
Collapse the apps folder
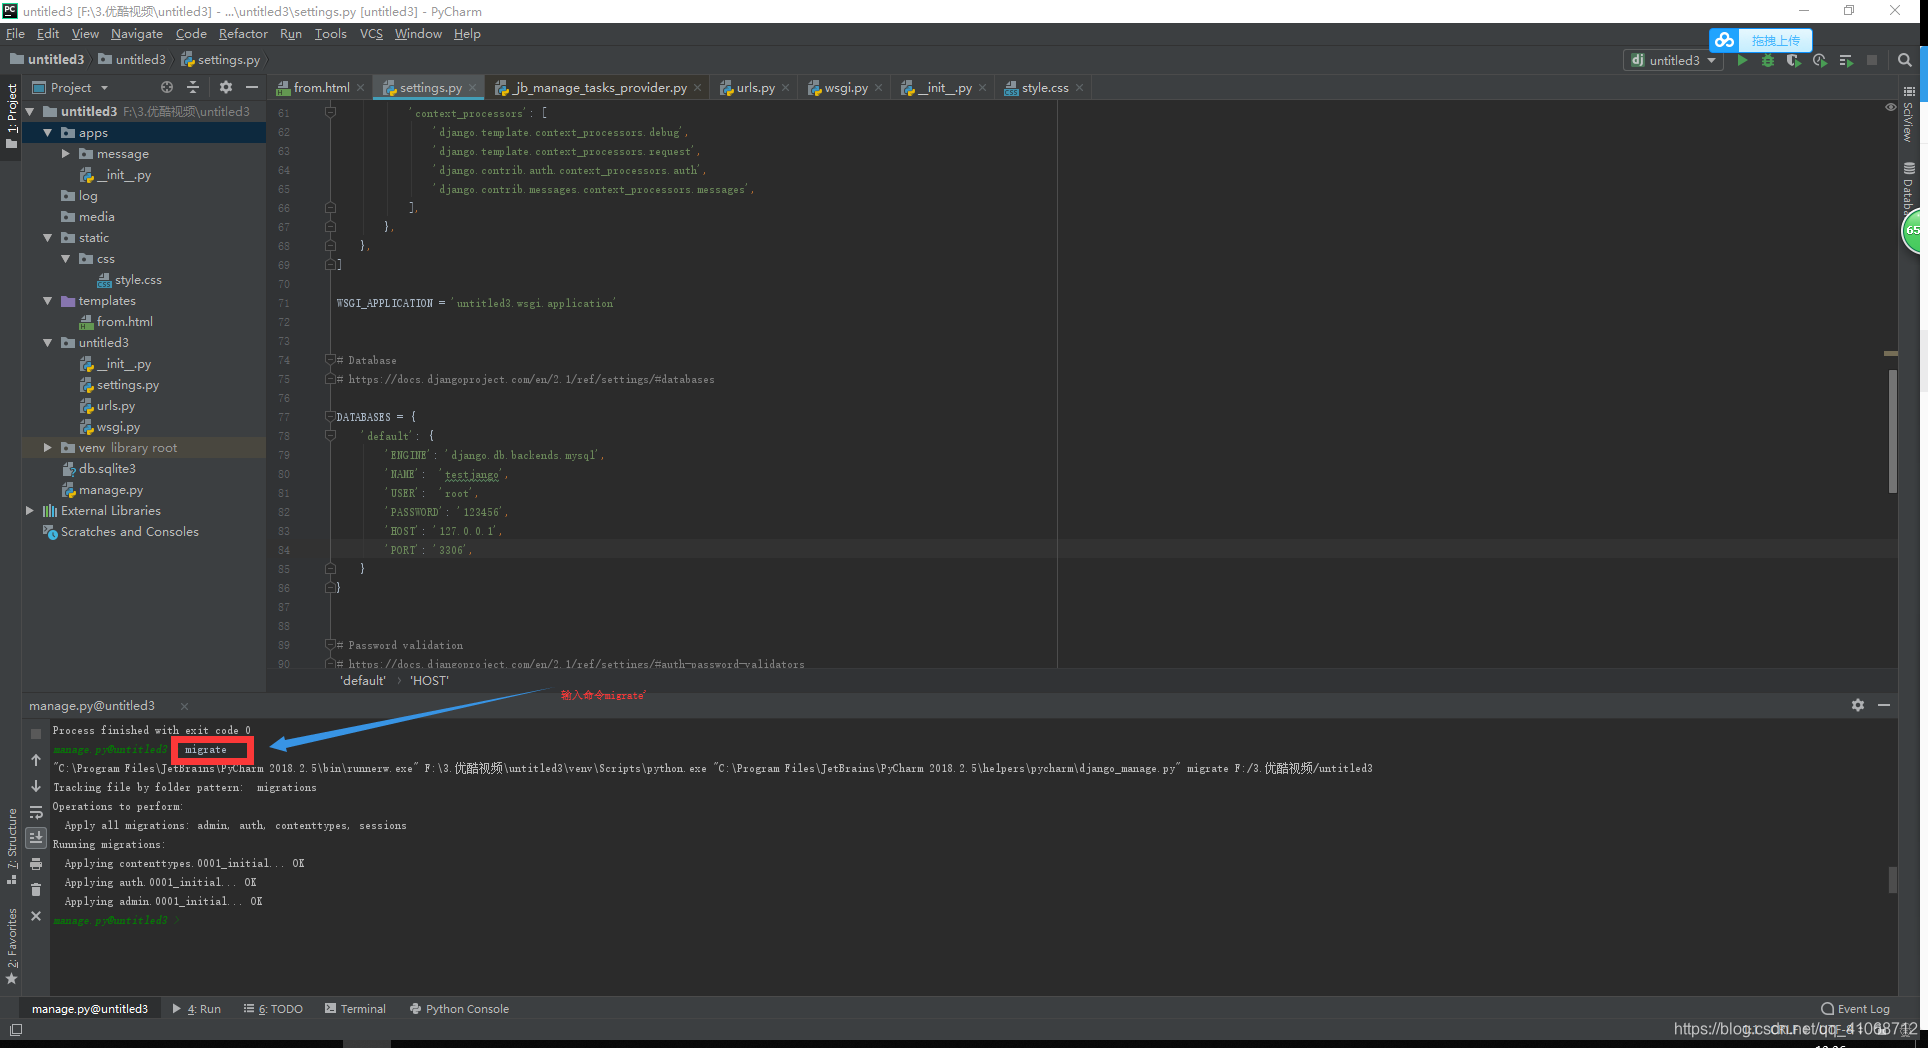point(47,133)
